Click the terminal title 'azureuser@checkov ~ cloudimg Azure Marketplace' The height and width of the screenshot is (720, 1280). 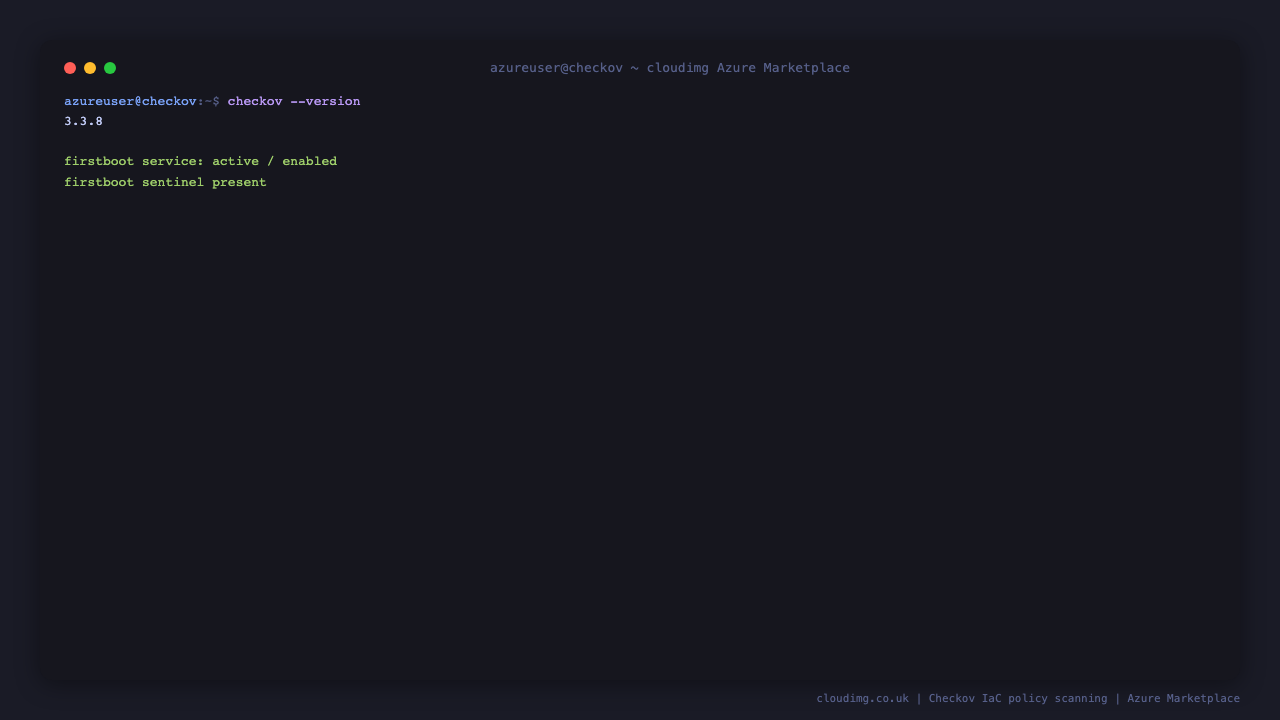tap(670, 68)
